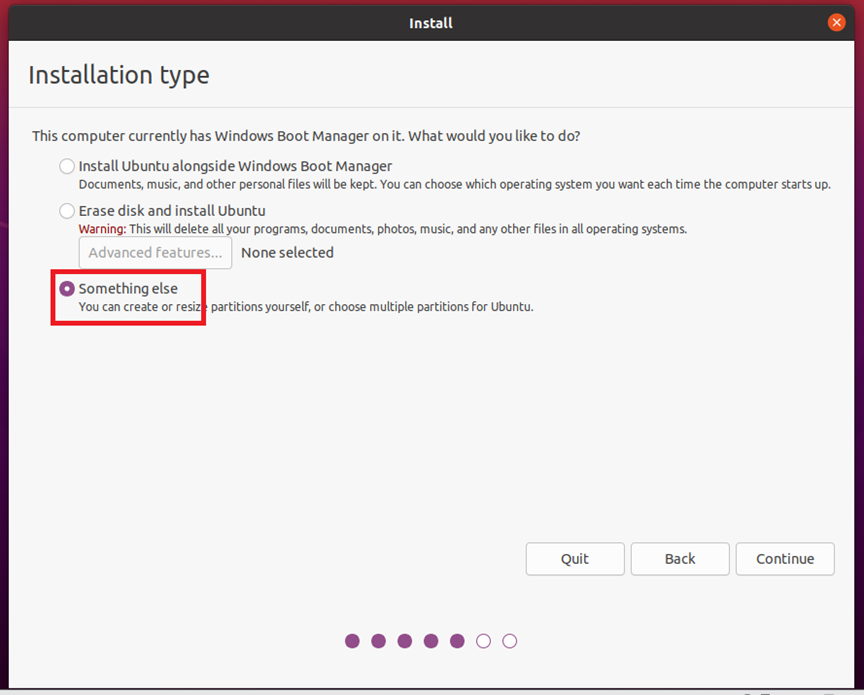Click the third filled progress dot
Image resolution: width=864 pixels, height=695 pixels.
404,641
